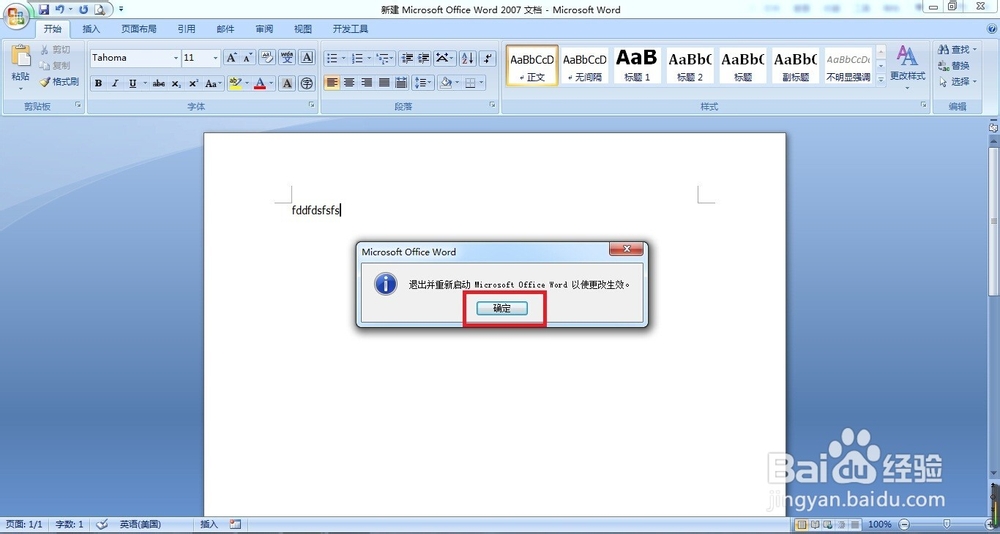
Task: Toggle character shading
Action: tap(287, 84)
